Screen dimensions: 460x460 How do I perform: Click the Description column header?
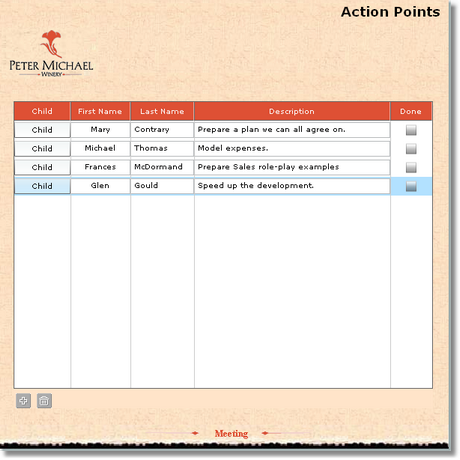pos(292,111)
